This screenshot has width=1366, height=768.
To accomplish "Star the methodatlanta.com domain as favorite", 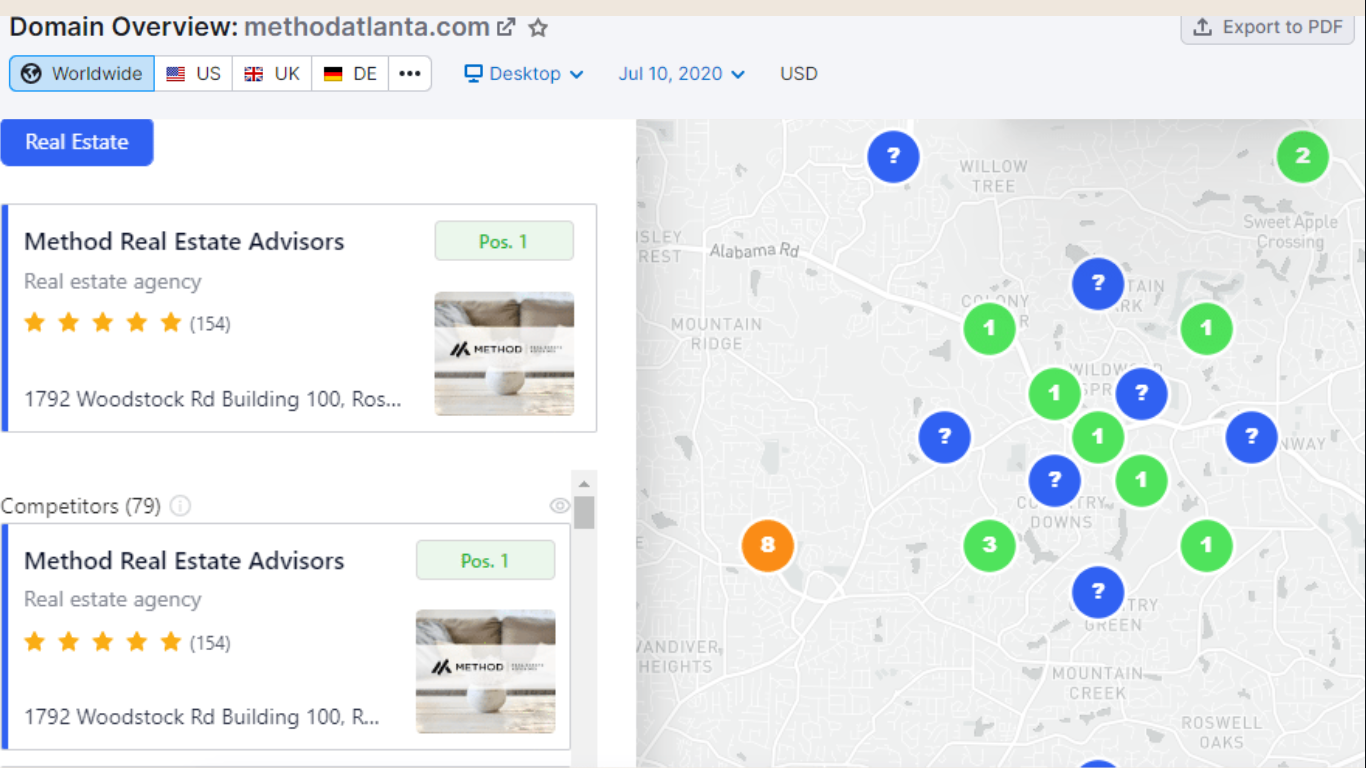I will [538, 27].
